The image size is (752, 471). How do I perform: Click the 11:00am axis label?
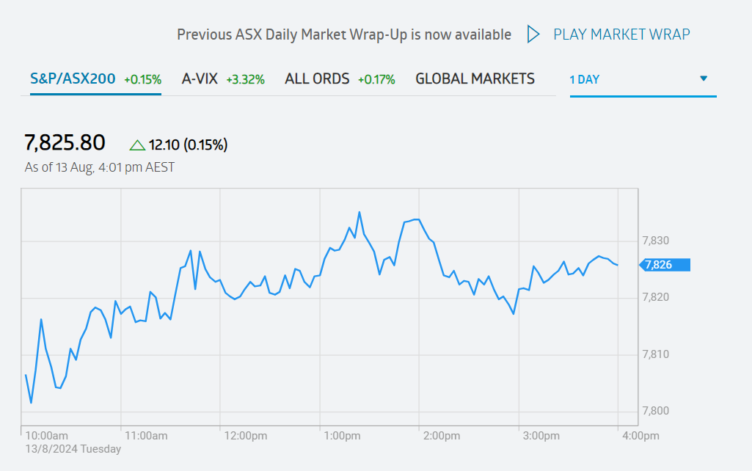pos(146,436)
